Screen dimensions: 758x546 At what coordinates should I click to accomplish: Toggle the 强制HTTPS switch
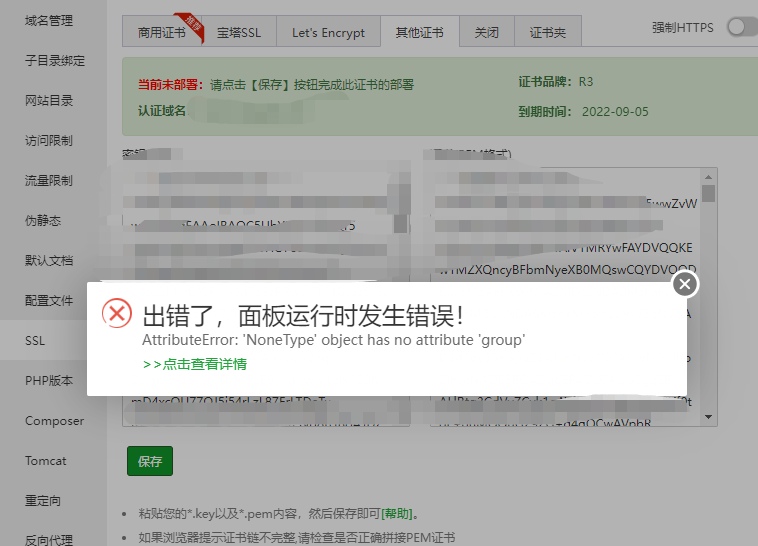click(742, 27)
